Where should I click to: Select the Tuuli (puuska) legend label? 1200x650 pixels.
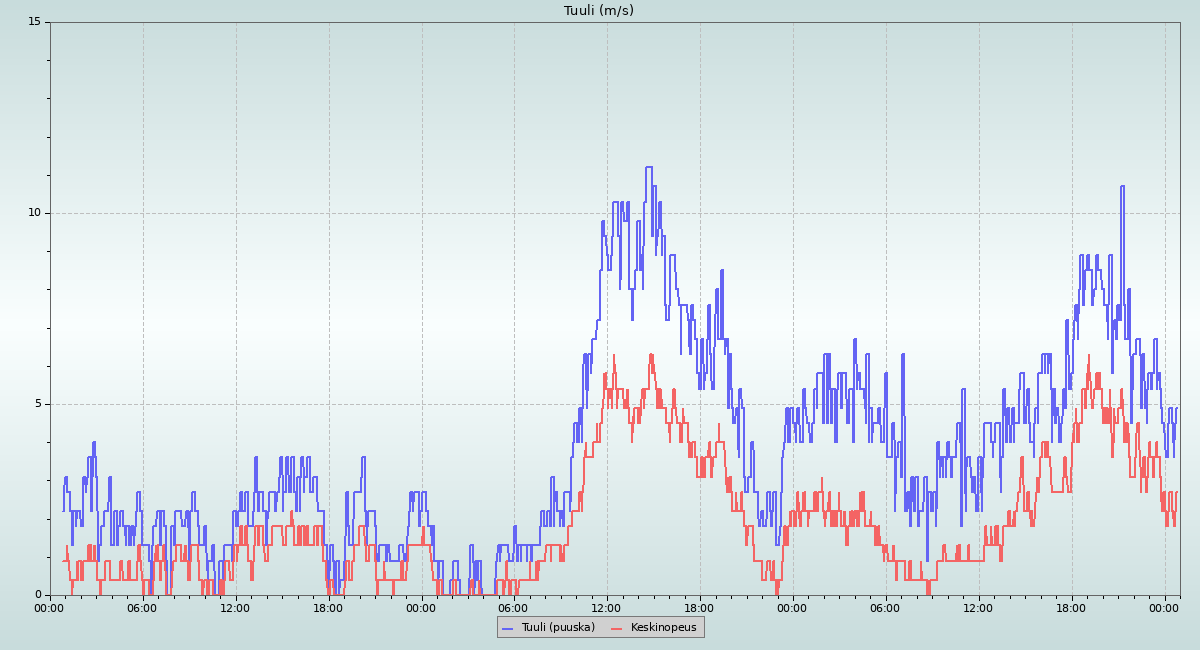point(558,628)
